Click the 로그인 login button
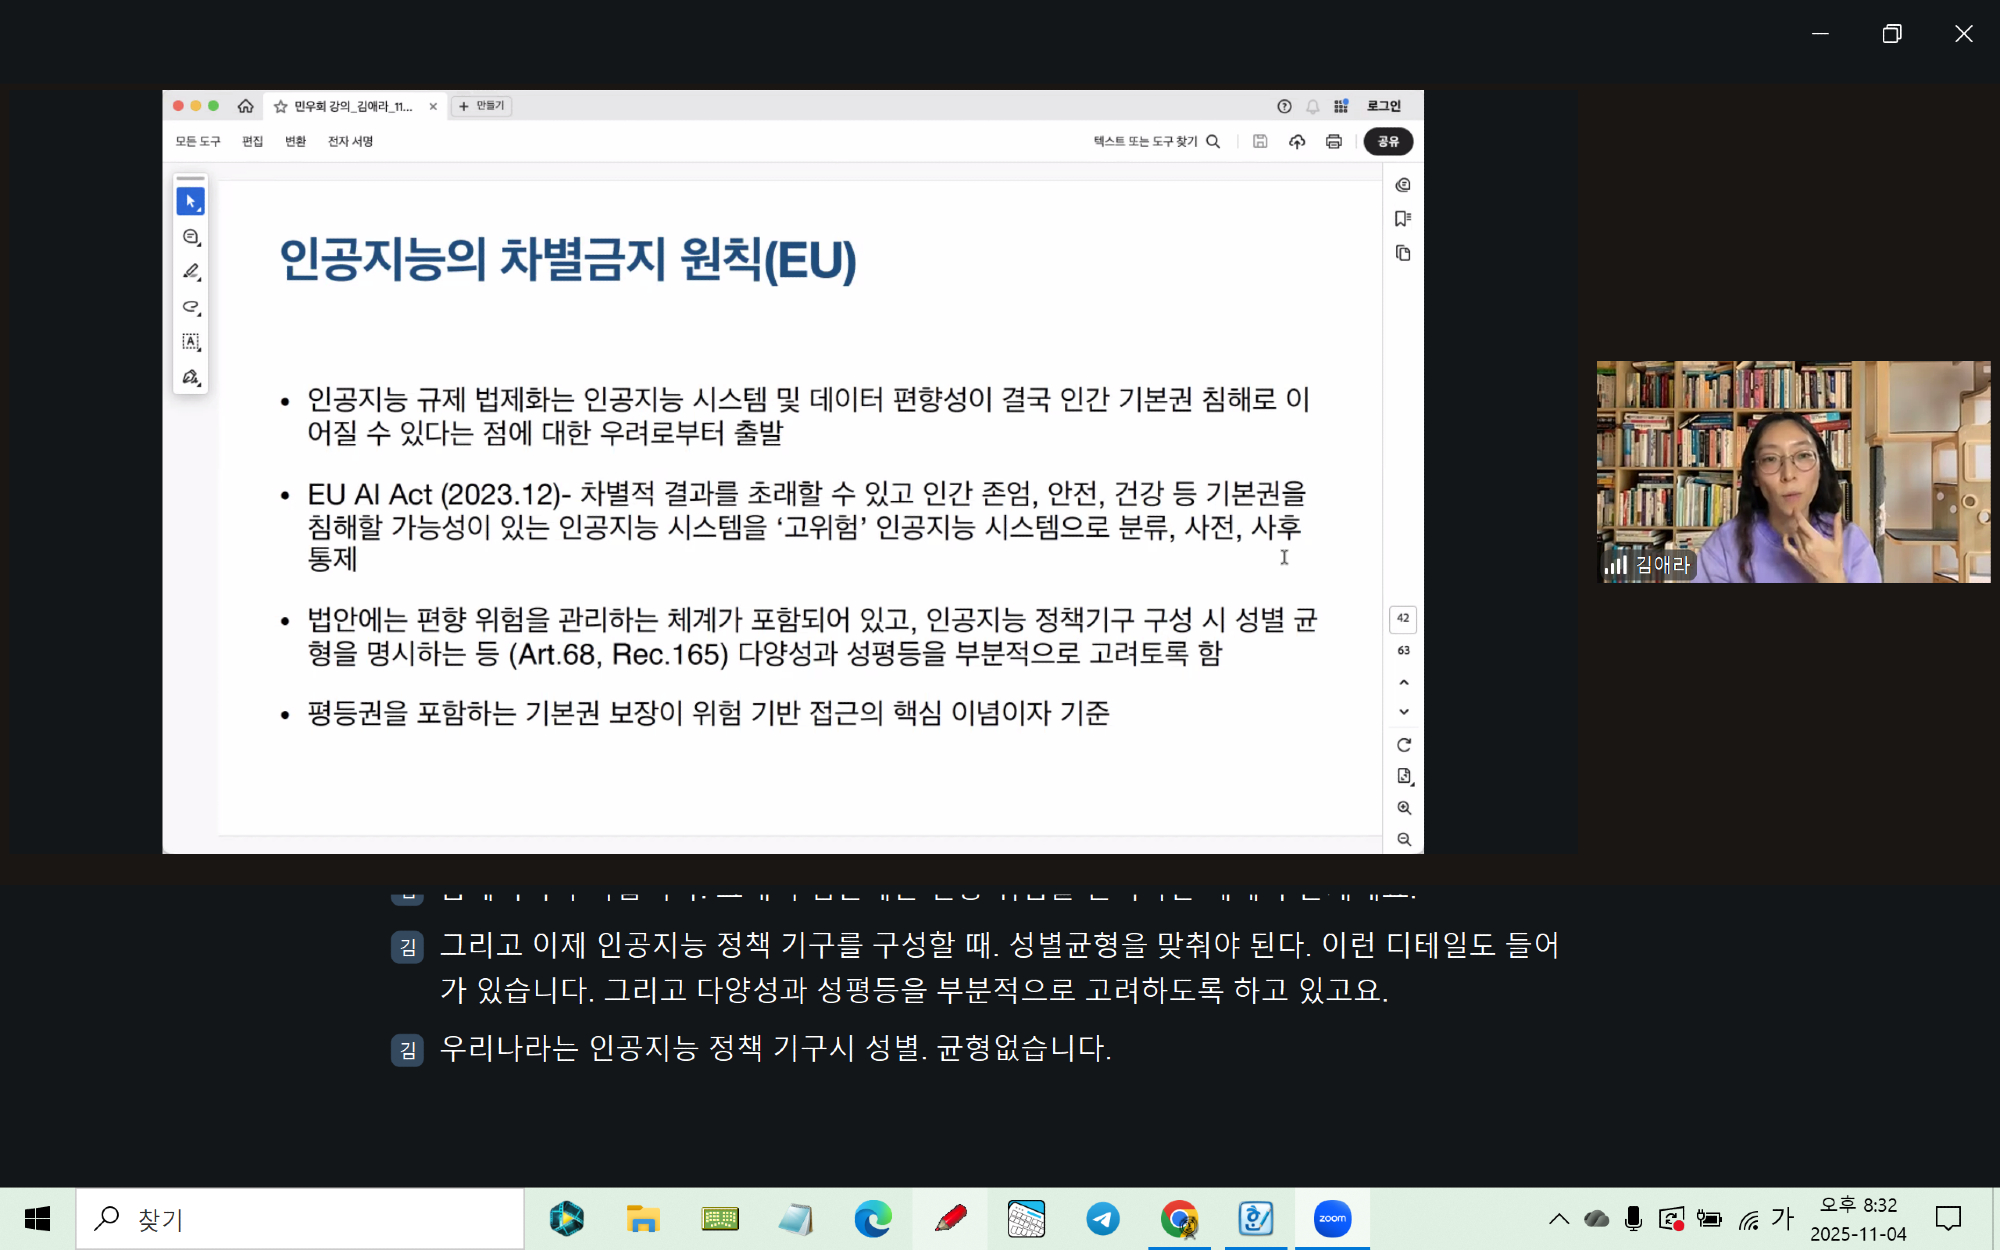Screen dimensions: 2000x1250 [x=1384, y=106]
